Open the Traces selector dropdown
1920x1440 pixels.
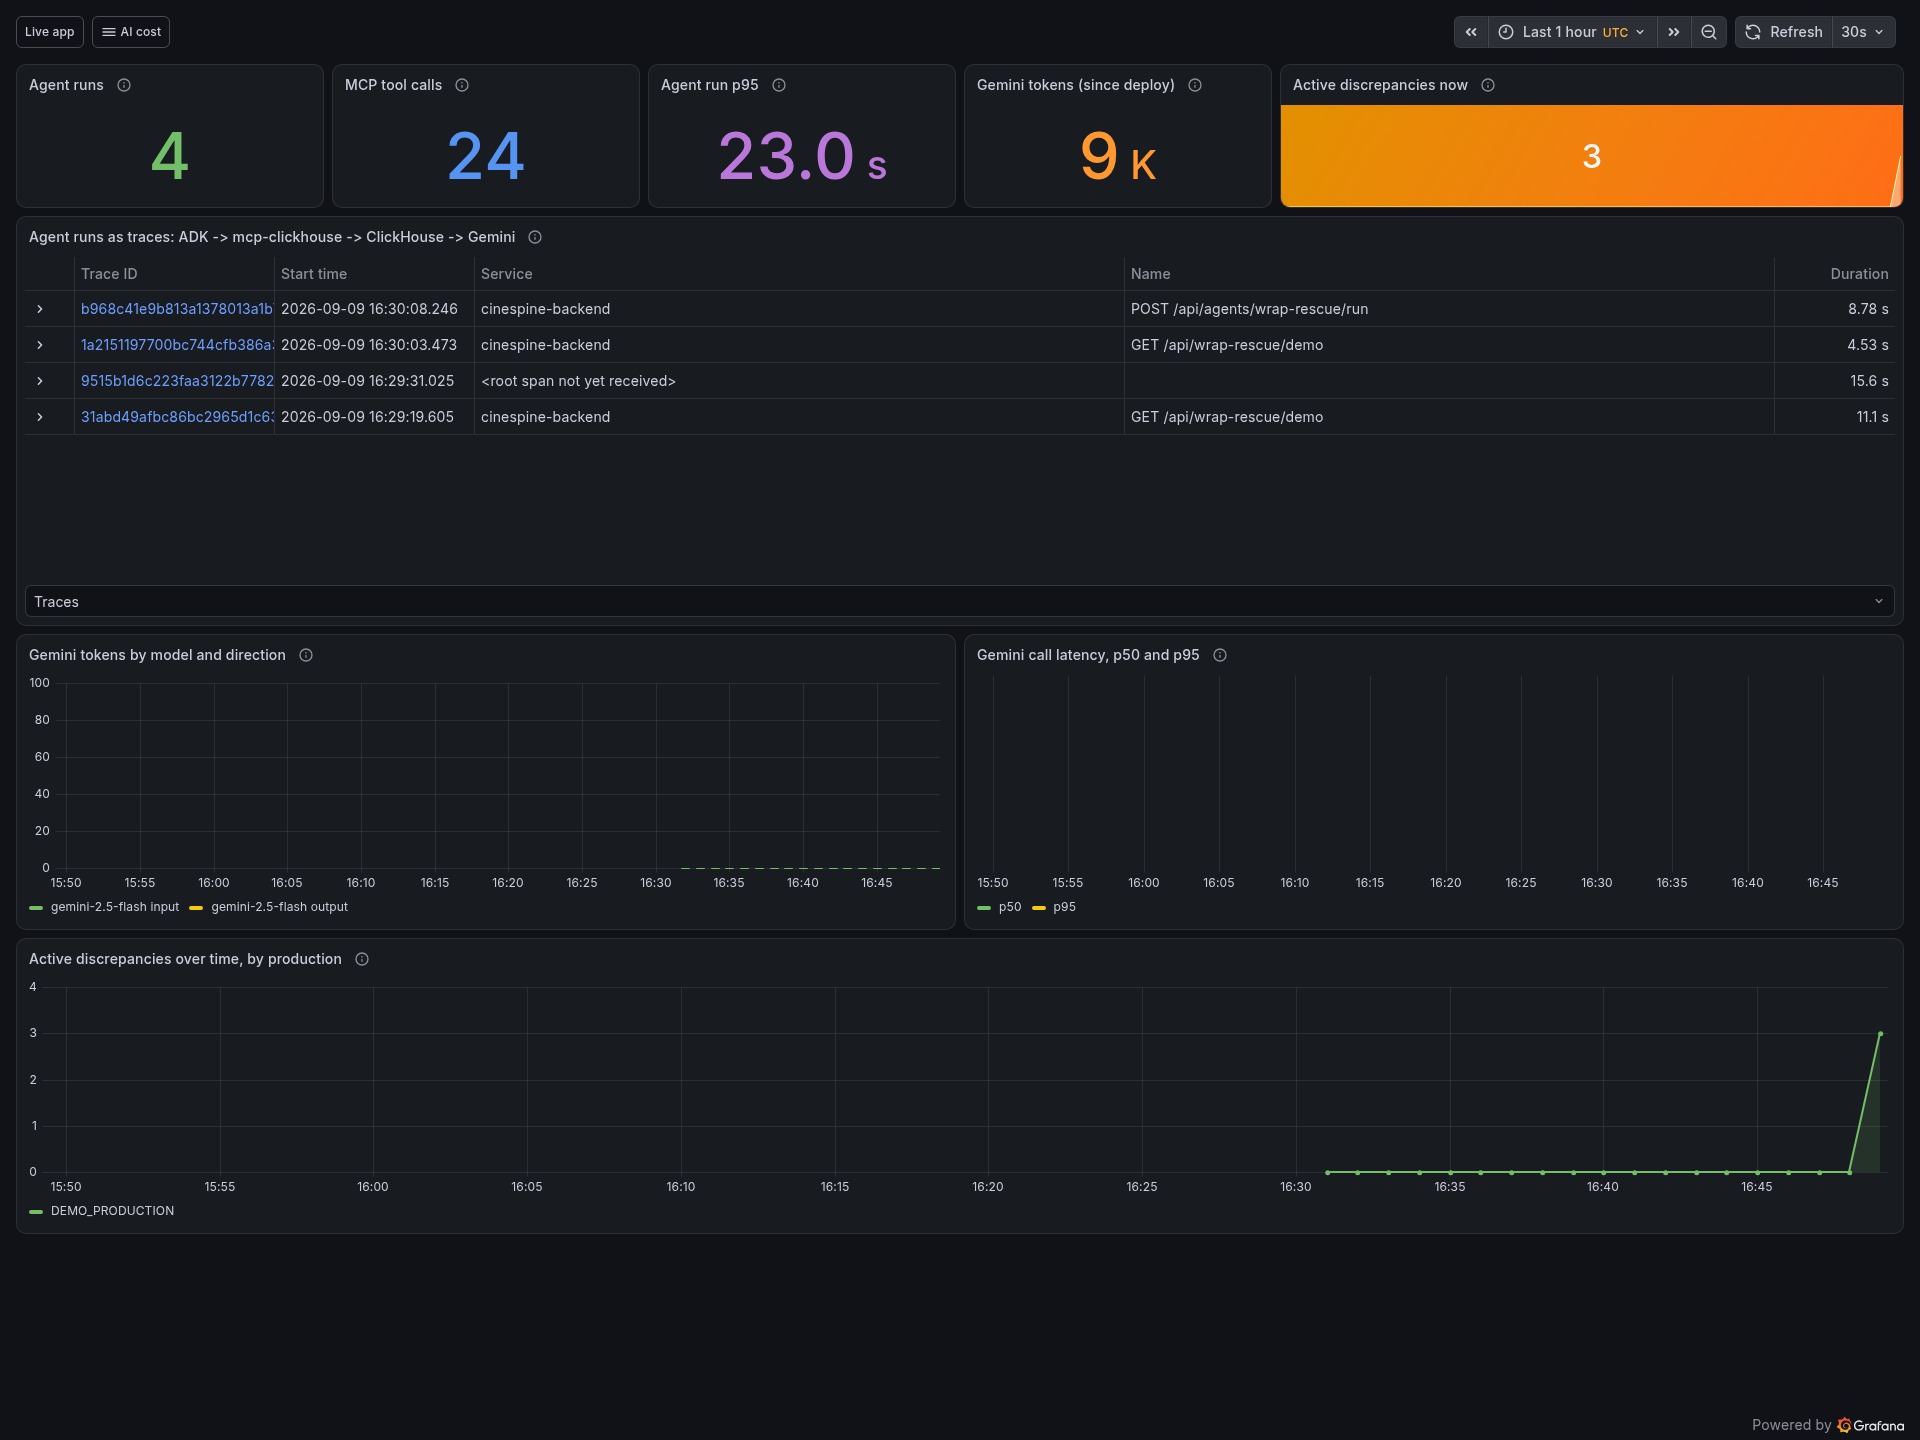pyautogui.click(x=960, y=601)
